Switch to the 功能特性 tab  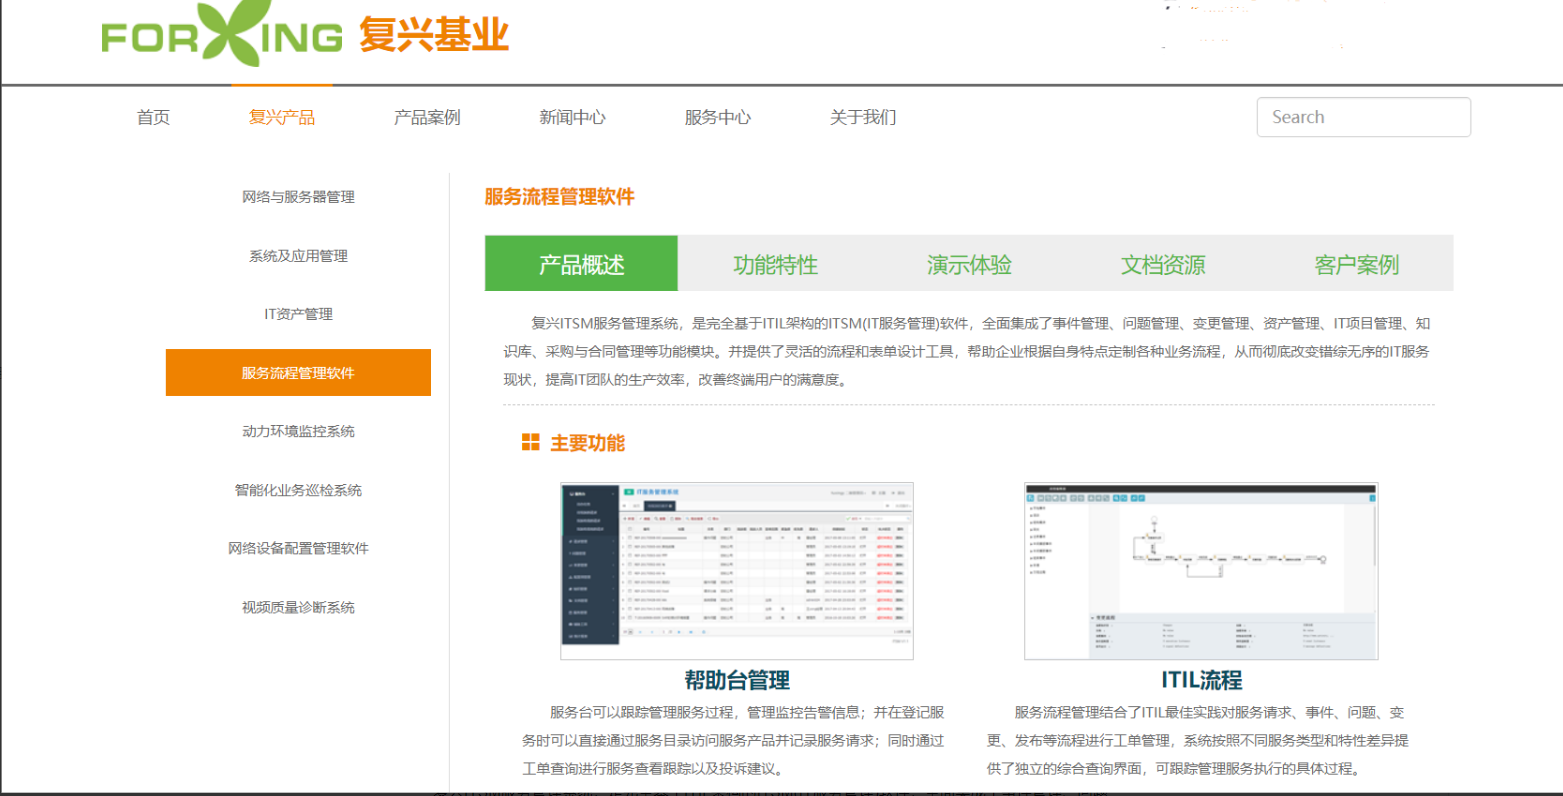(775, 264)
